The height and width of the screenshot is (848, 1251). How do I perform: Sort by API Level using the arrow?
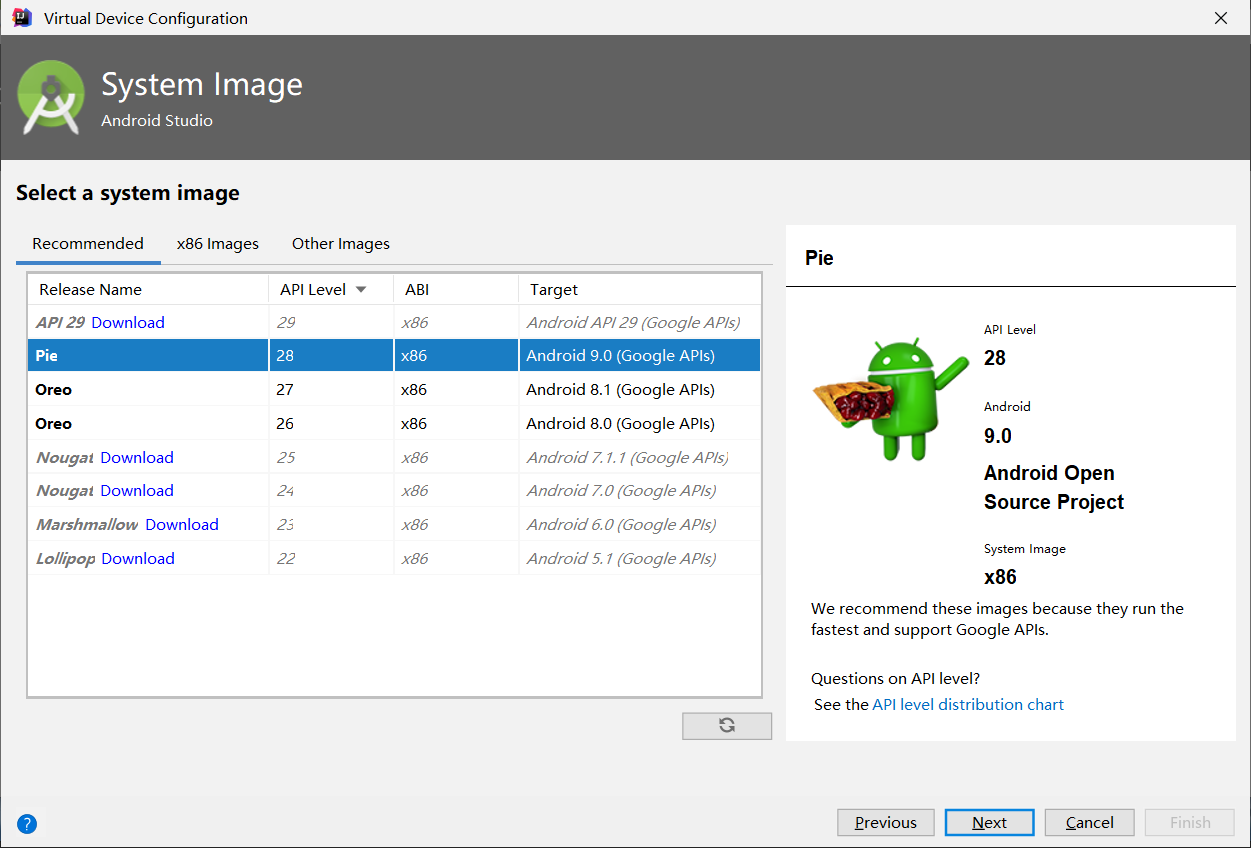pyautogui.click(x=361, y=289)
